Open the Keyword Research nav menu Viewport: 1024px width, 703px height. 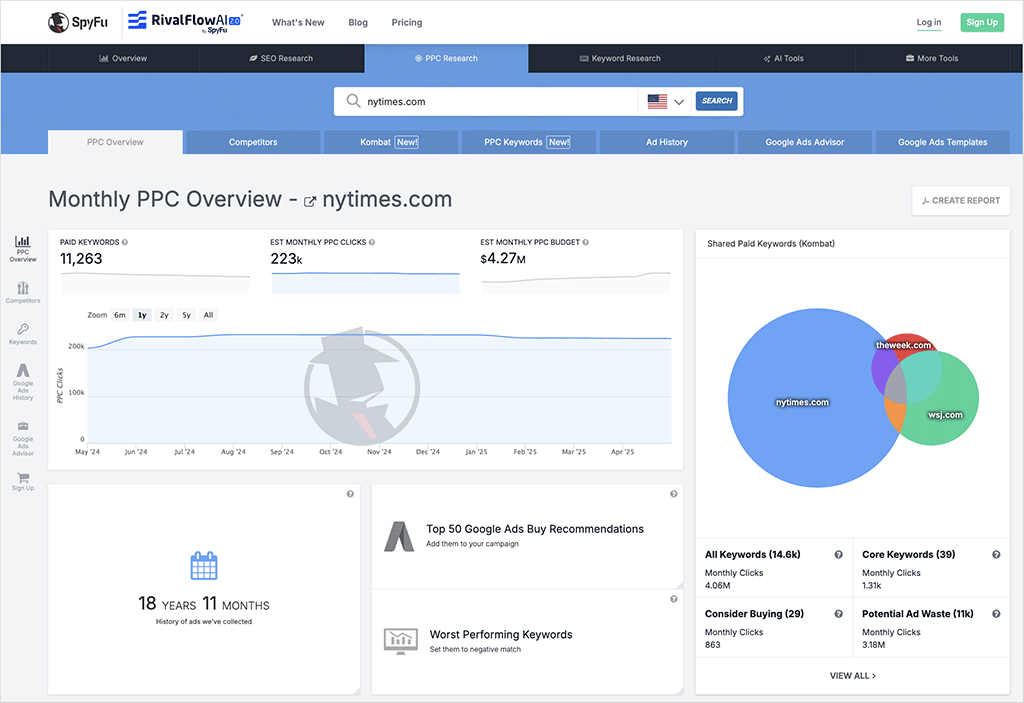click(x=620, y=58)
